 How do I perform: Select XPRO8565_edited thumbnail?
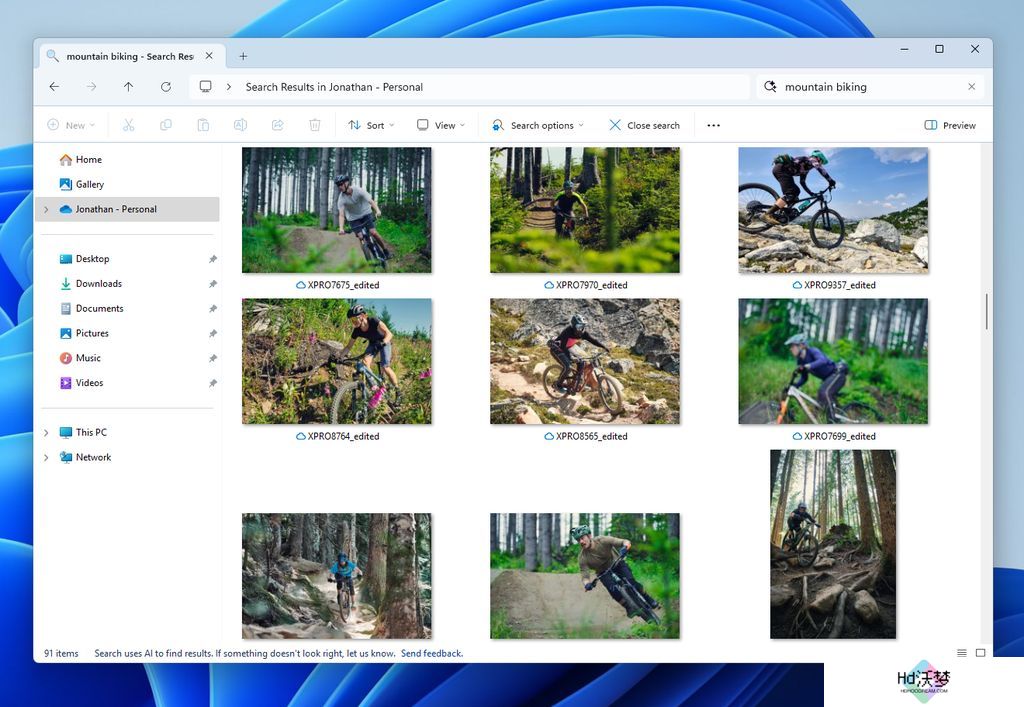point(584,361)
